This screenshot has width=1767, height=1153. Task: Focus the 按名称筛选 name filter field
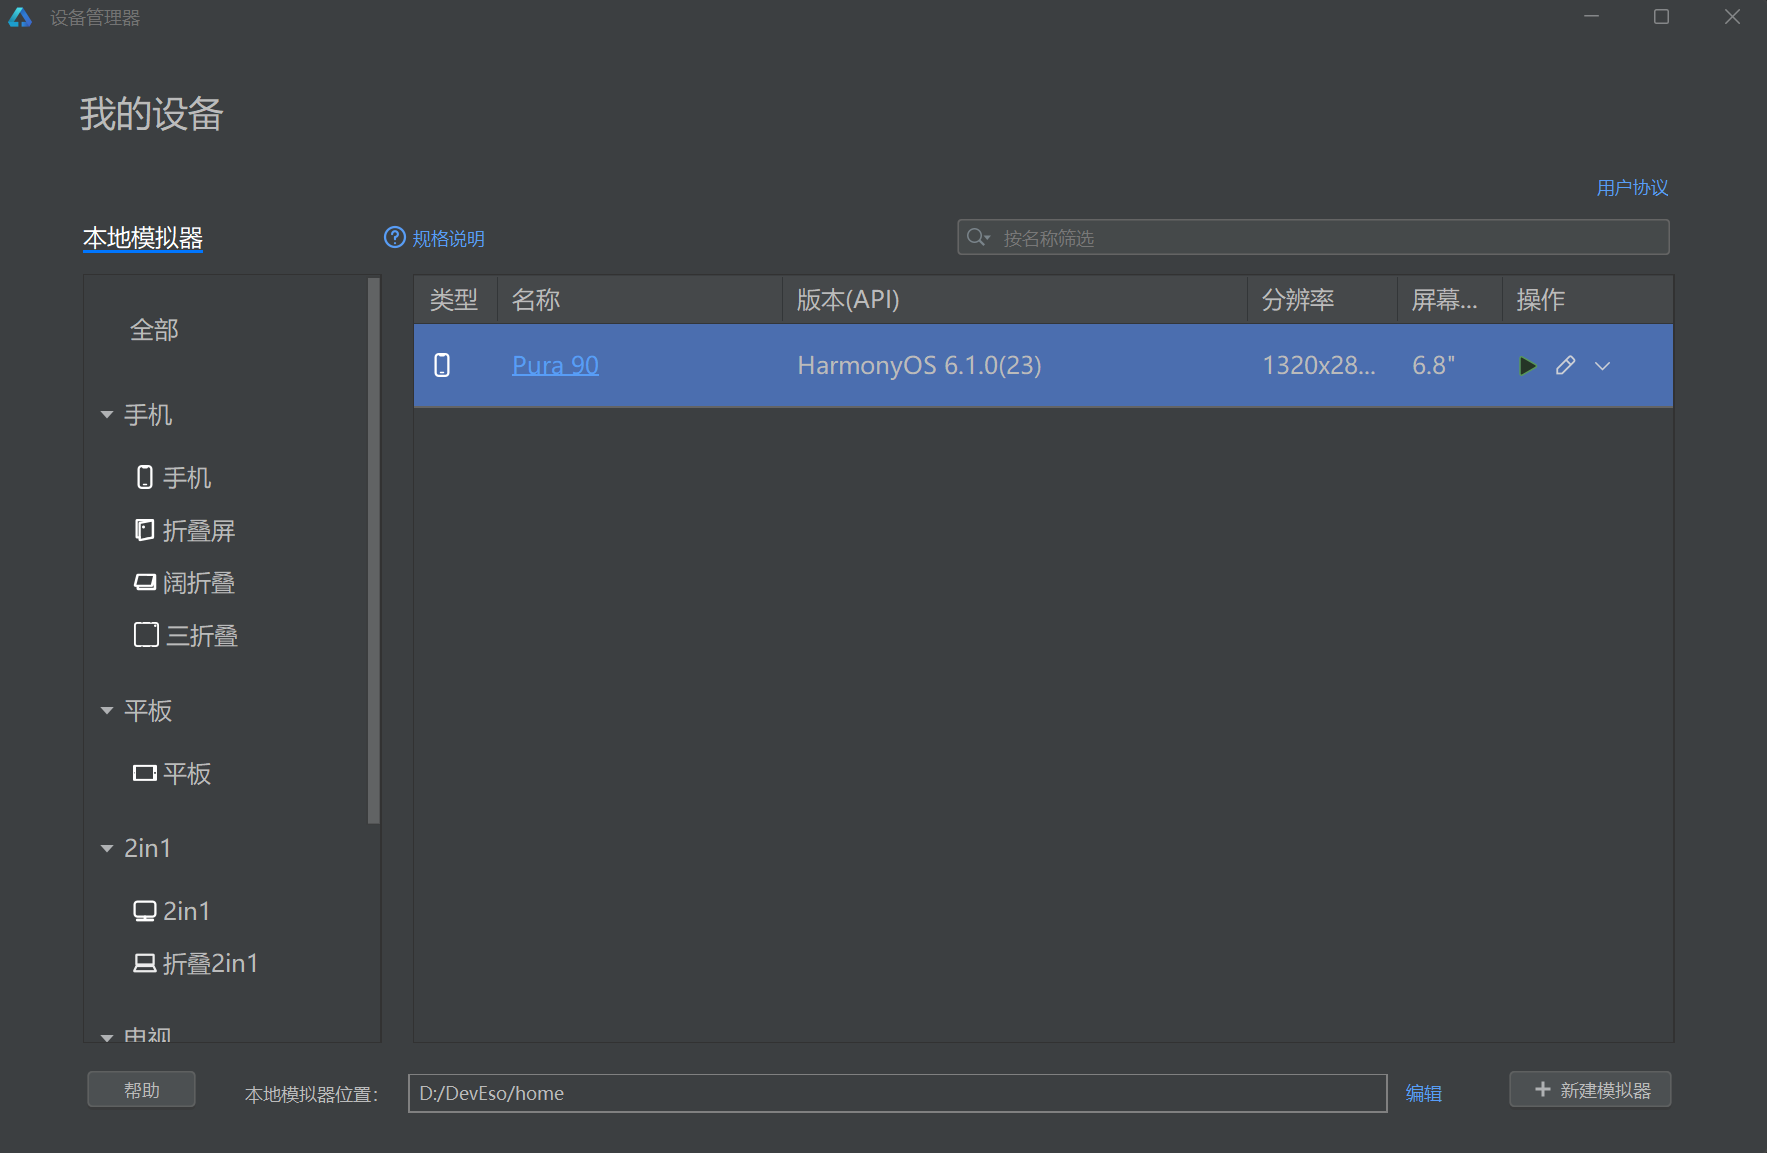click(x=1313, y=237)
